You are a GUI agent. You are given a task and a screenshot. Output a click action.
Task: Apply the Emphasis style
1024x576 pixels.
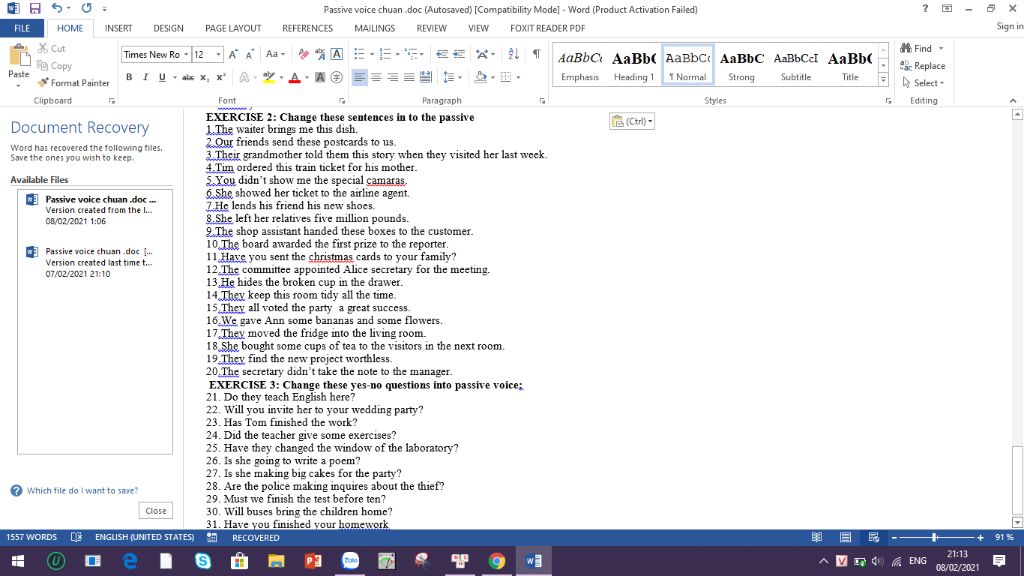click(x=580, y=65)
